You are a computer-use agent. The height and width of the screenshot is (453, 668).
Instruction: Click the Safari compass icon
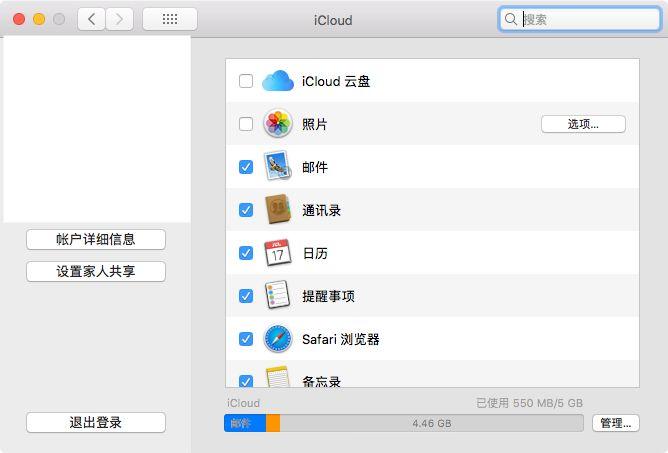(278, 339)
